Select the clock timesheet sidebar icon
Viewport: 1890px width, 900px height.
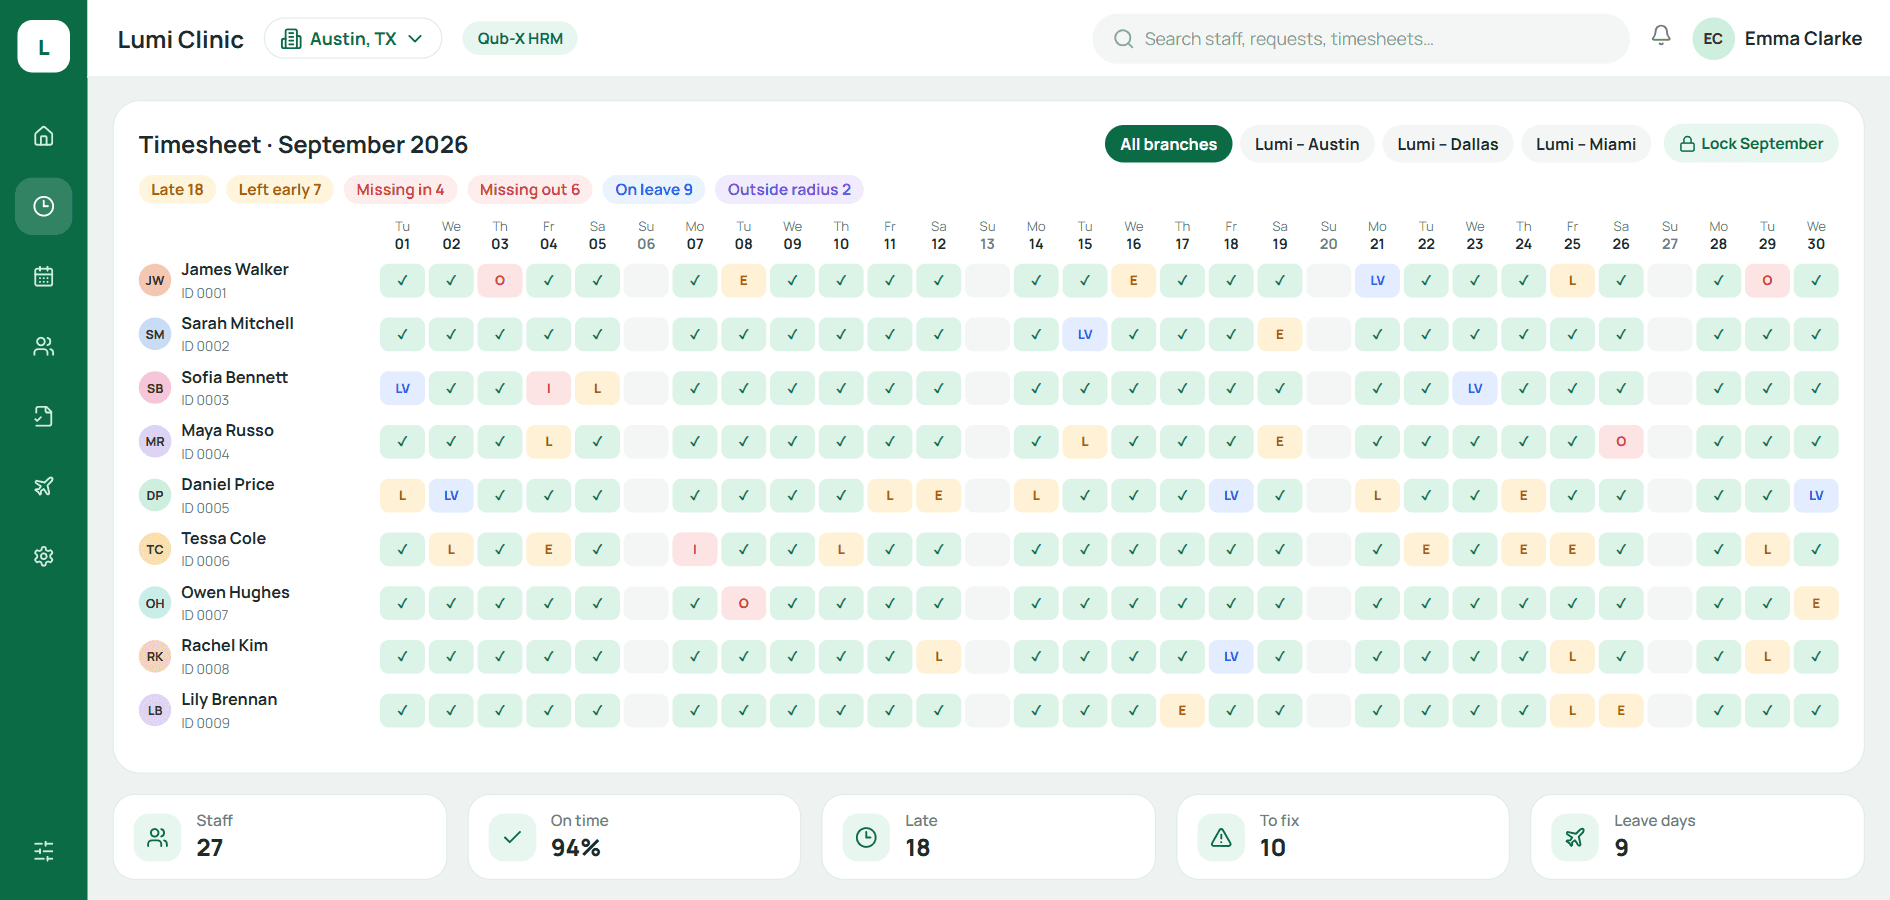(43, 206)
